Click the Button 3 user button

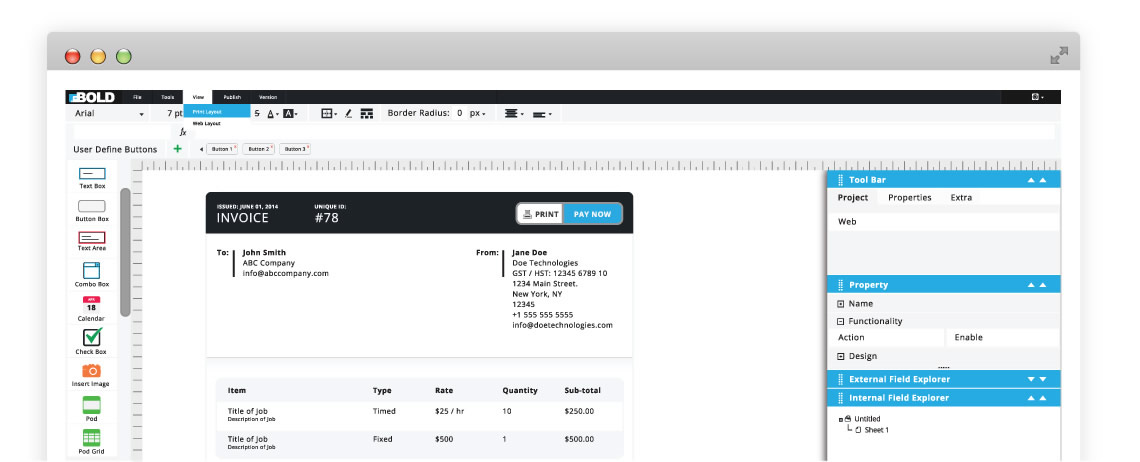pyautogui.click(x=294, y=149)
